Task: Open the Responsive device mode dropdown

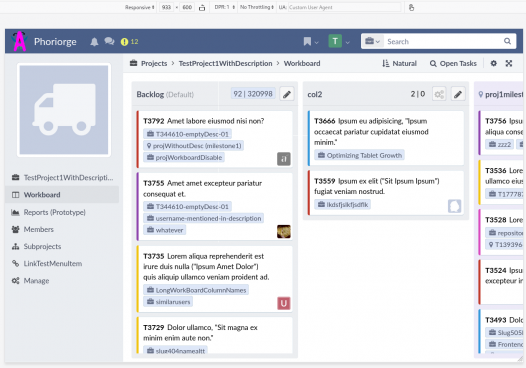Action: 140,7
